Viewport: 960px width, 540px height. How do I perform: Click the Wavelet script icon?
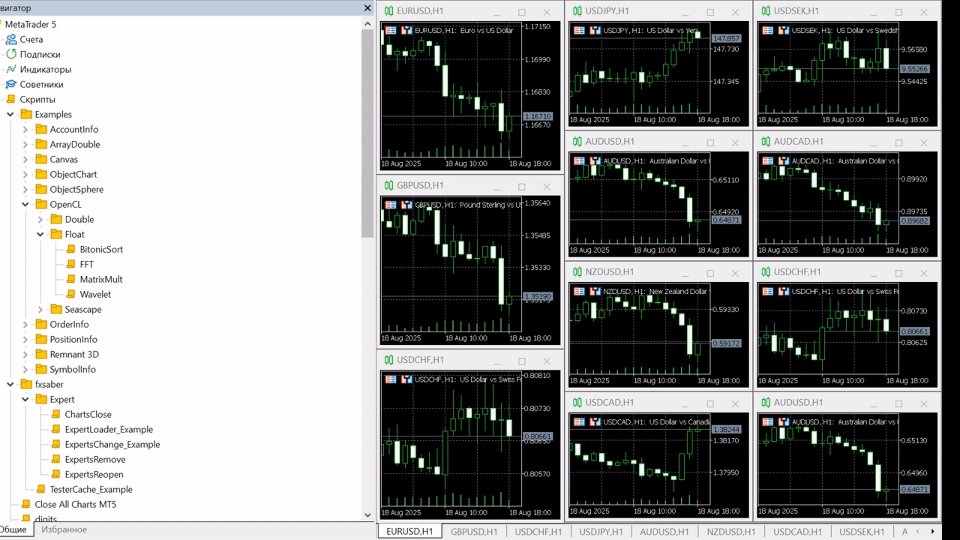tap(71, 294)
